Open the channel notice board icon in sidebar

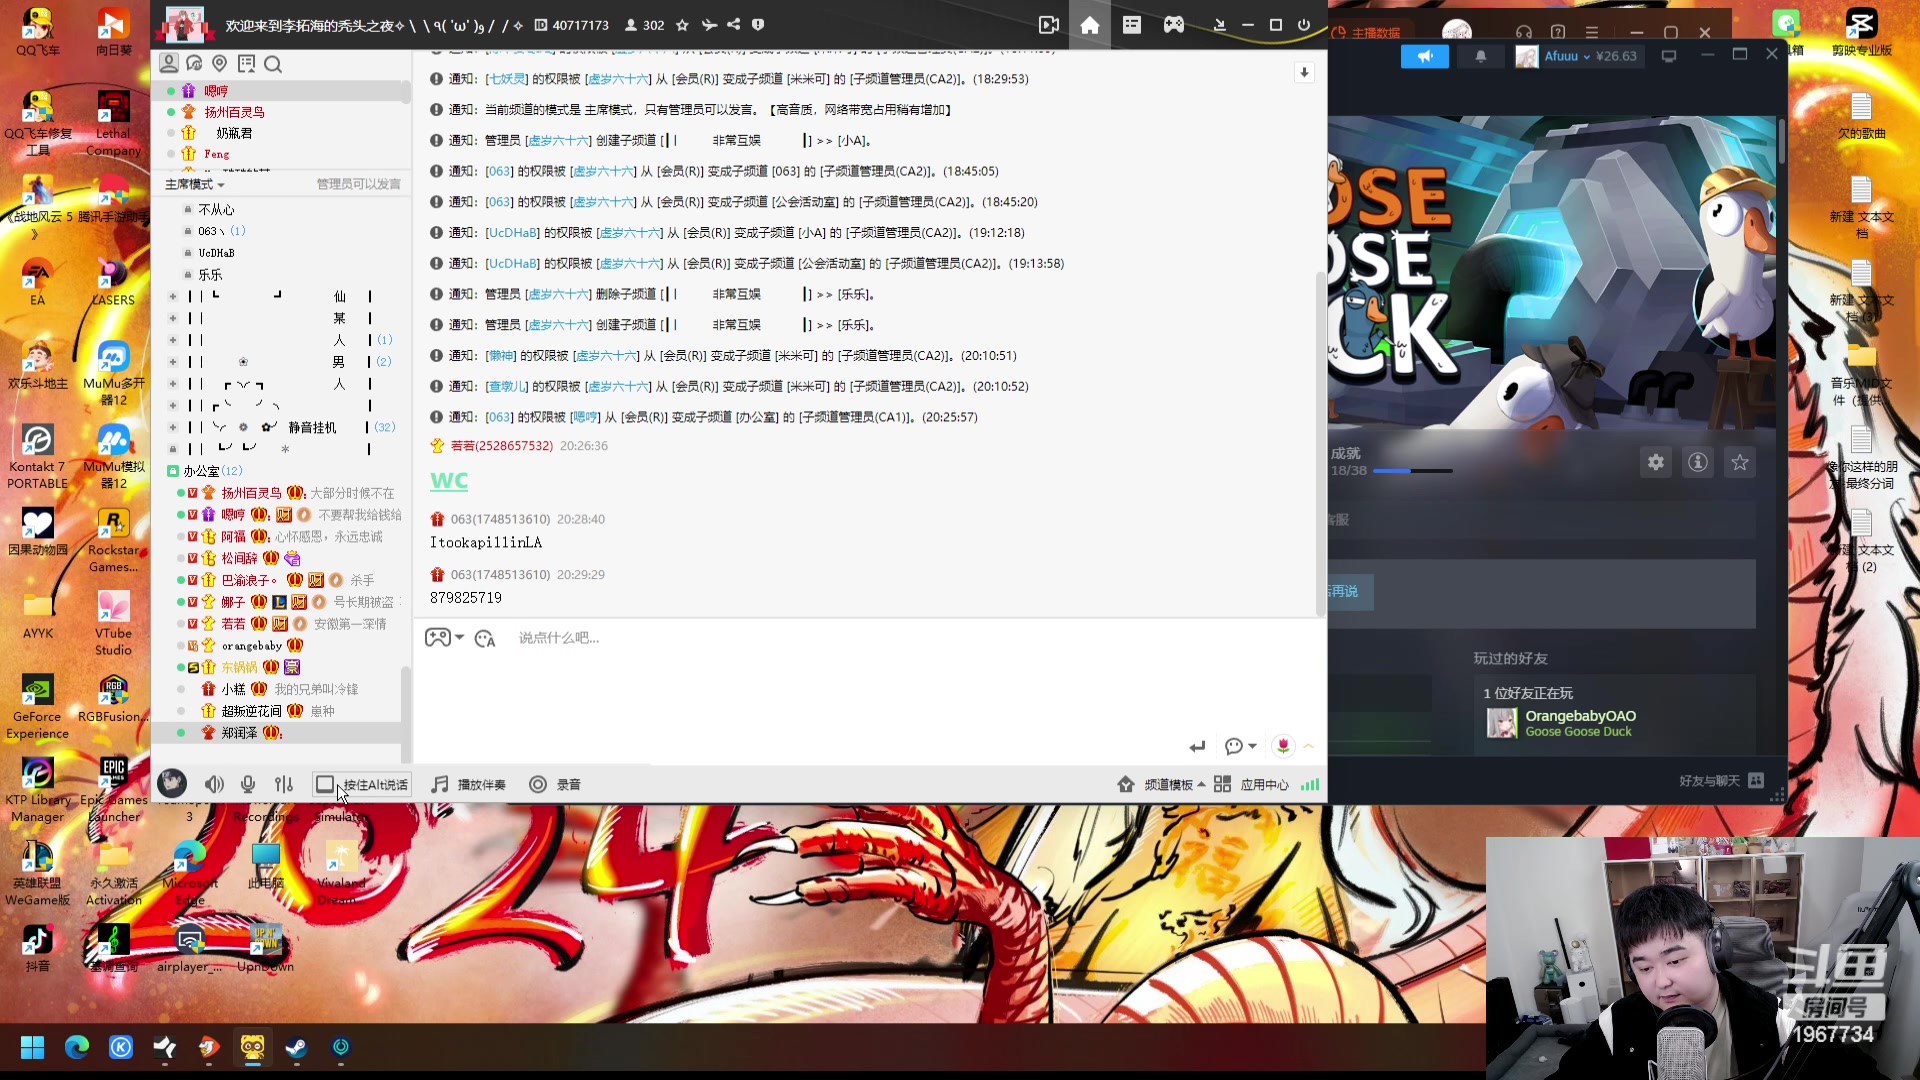(246, 64)
